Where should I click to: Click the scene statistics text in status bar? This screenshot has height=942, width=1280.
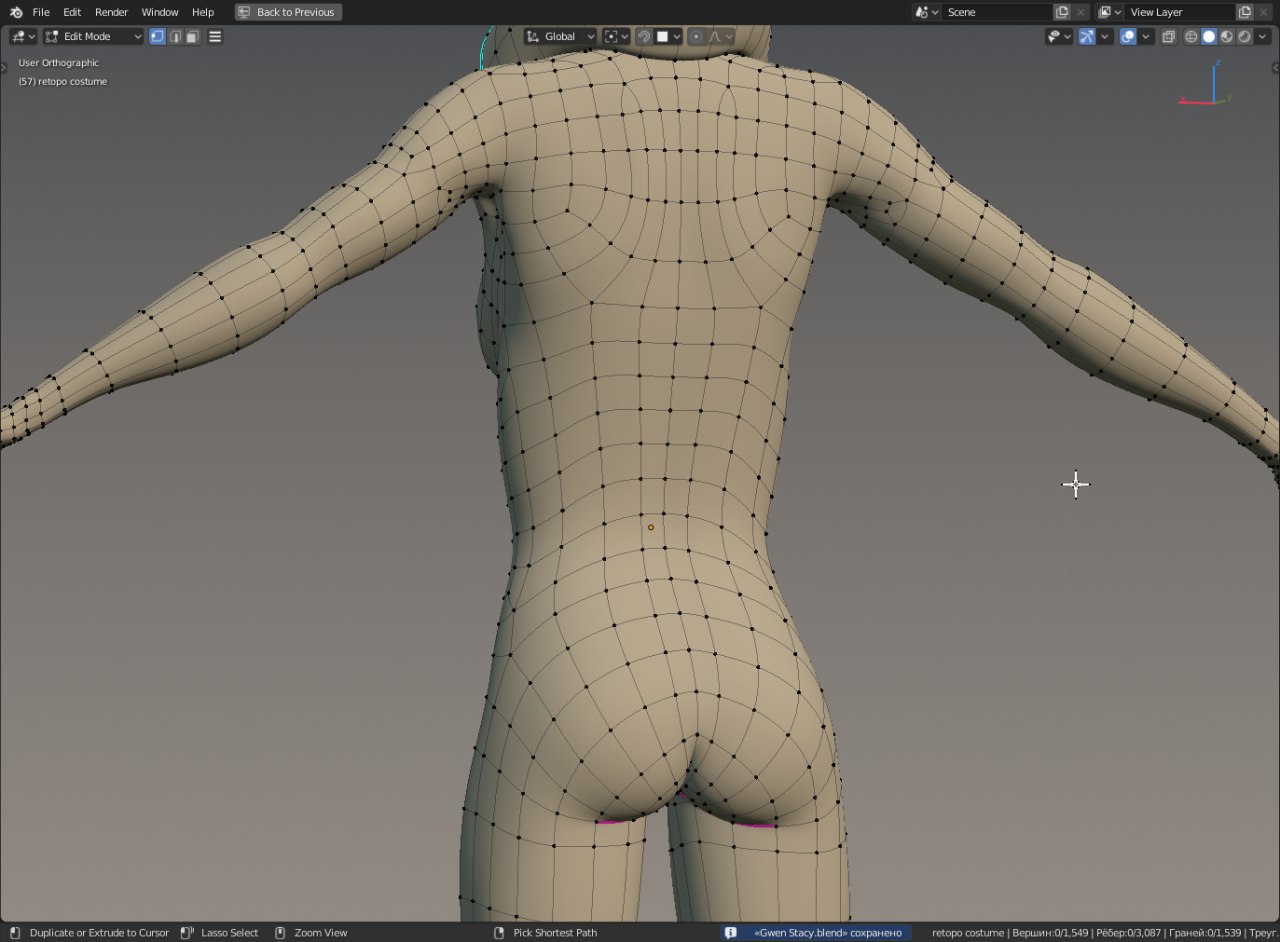tap(1105, 932)
